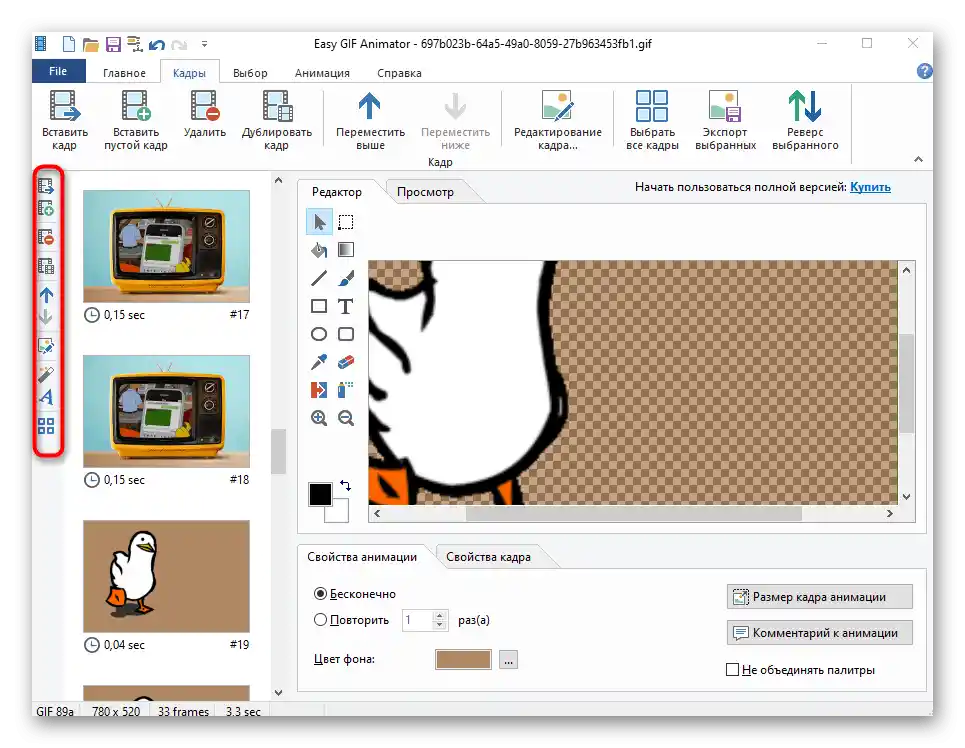Image resolution: width=965 pixels, height=748 pixels.
Task: Select the paintbrush tool
Action: tap(346, 278)
